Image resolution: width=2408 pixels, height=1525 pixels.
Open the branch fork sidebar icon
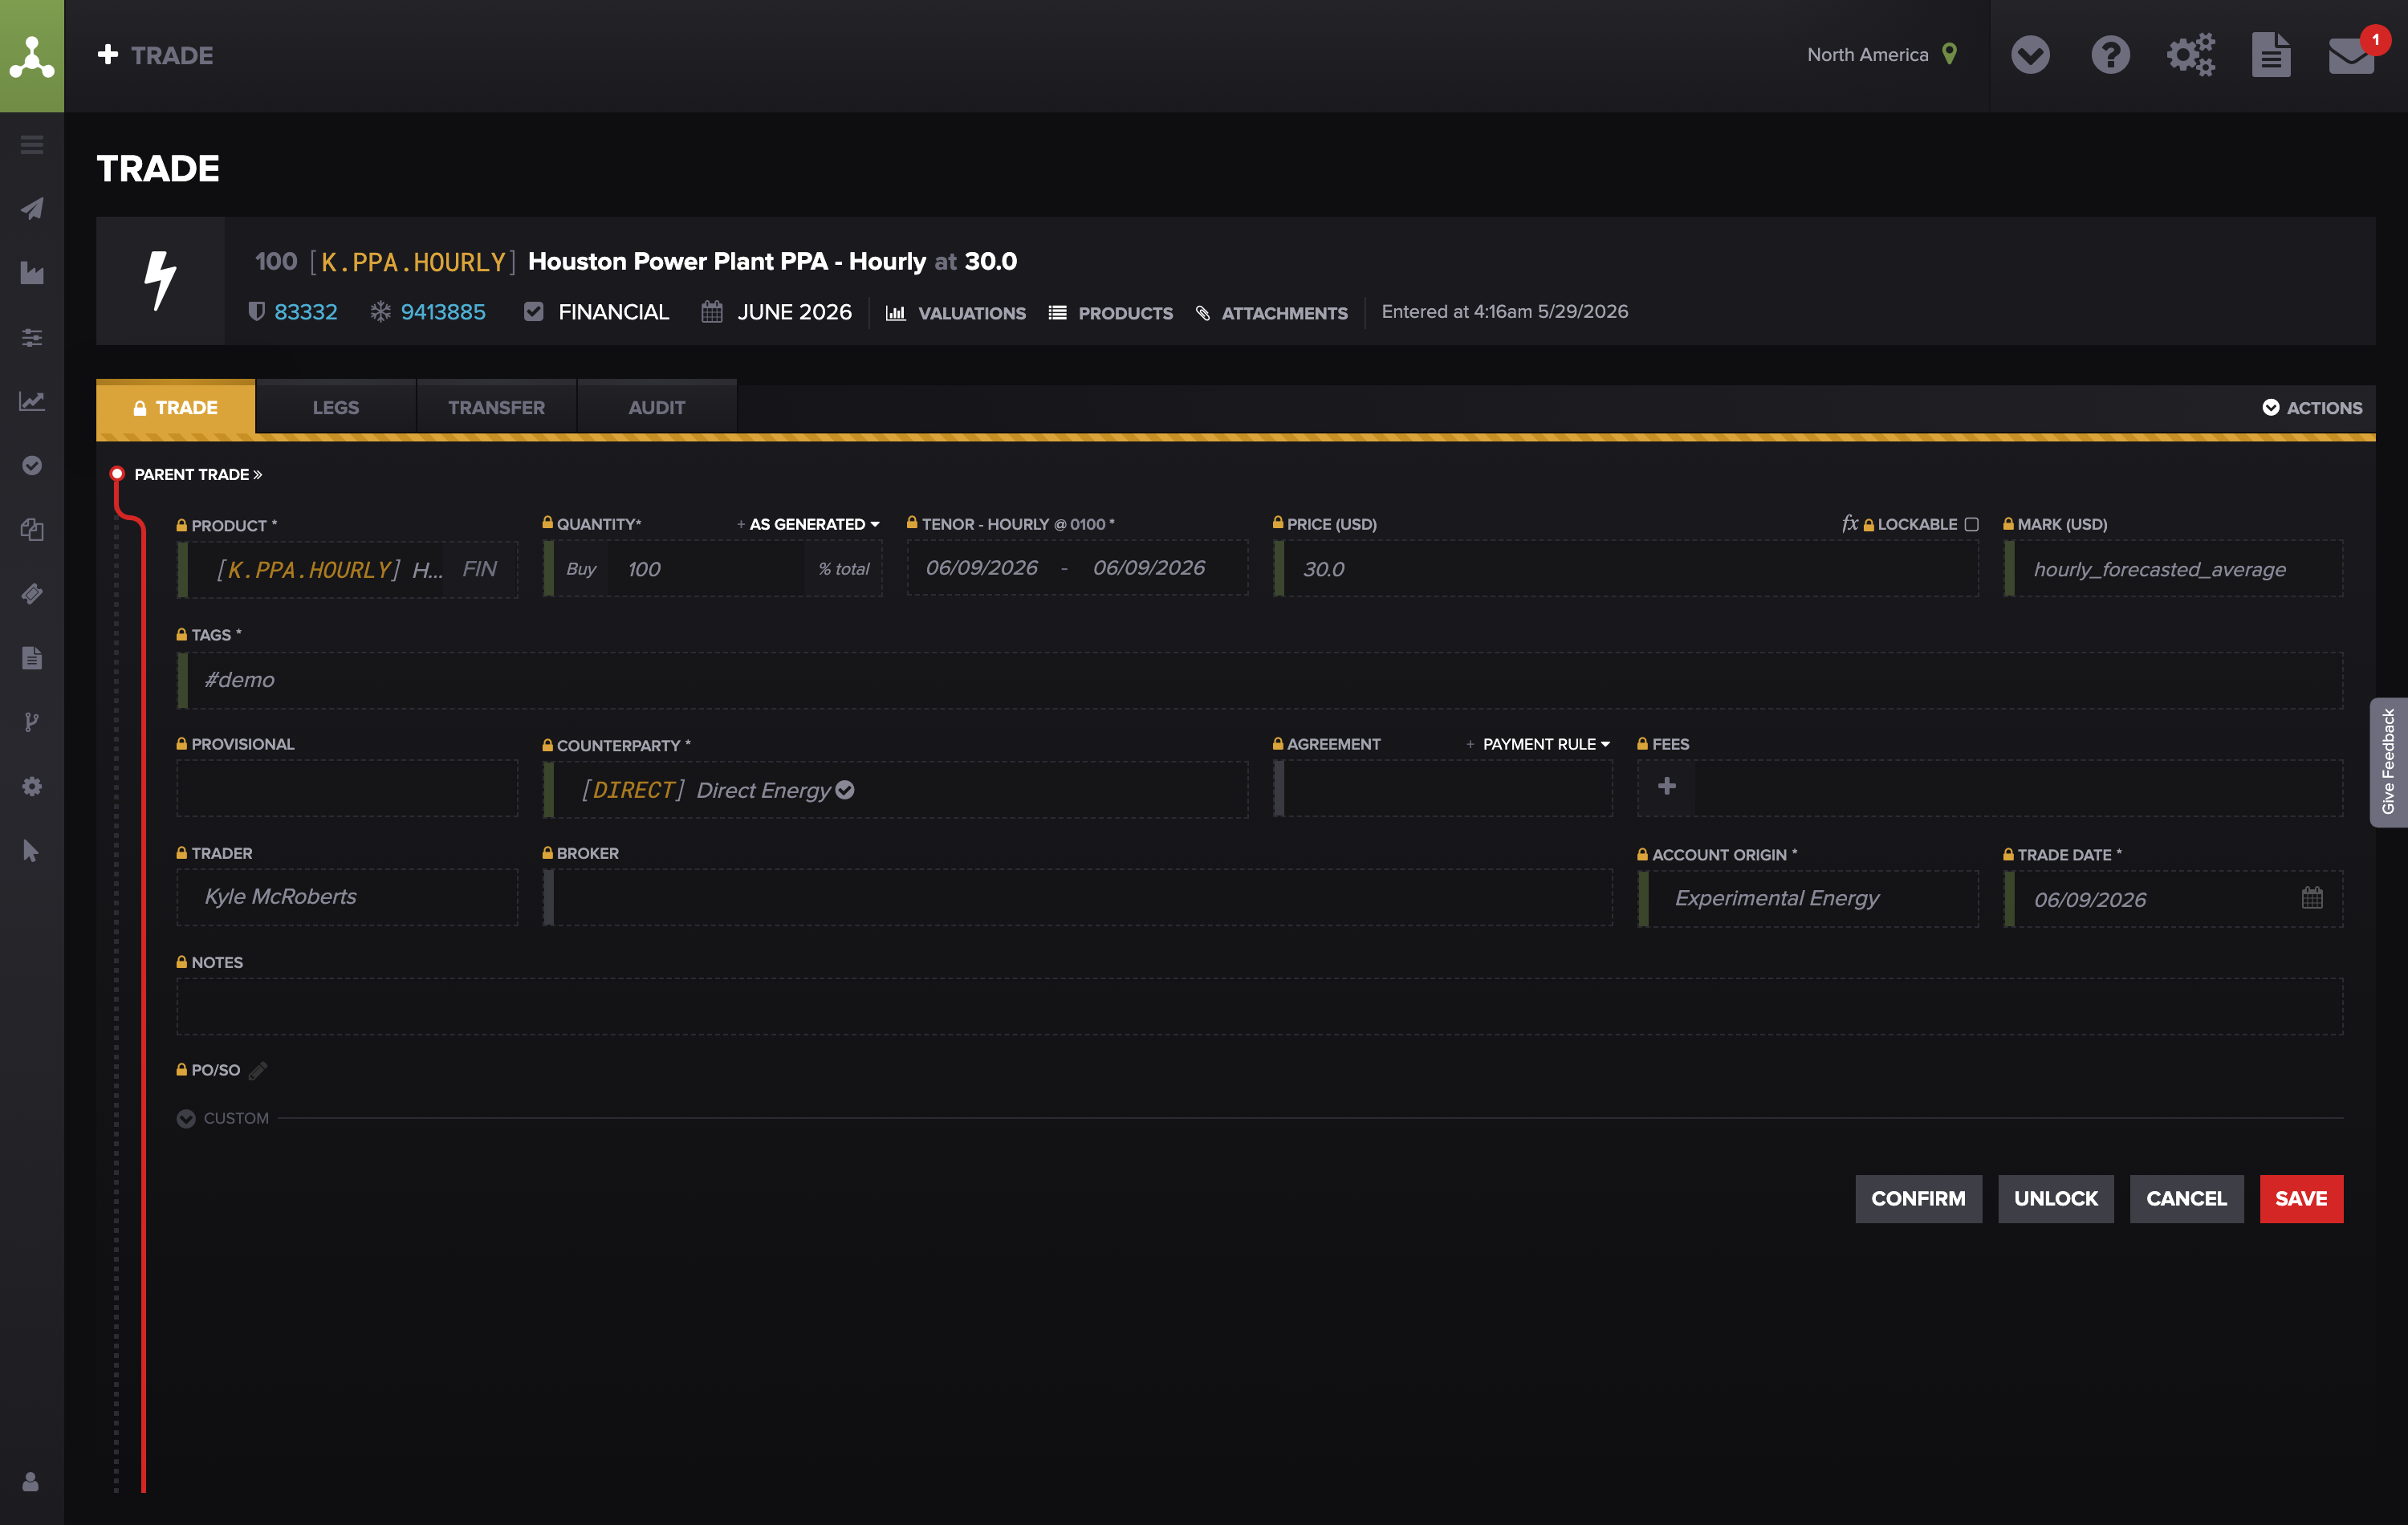click(x=32, y=722)
